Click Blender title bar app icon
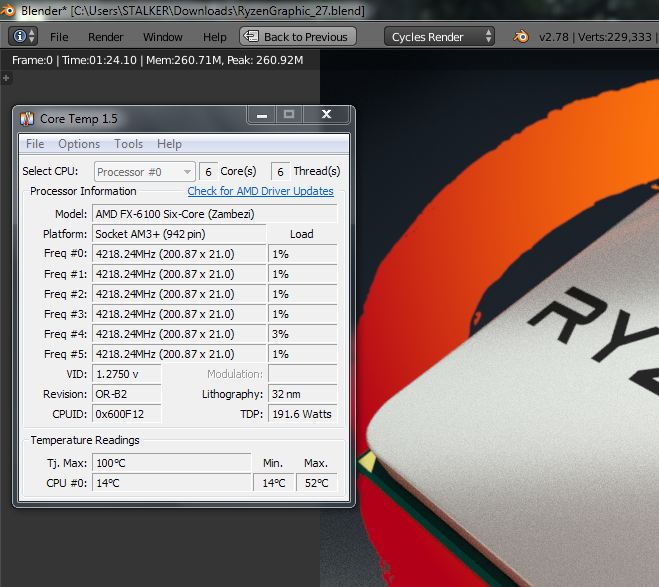Image resolution: width=659 pixels, height=587 pixels. pos(8,10)
